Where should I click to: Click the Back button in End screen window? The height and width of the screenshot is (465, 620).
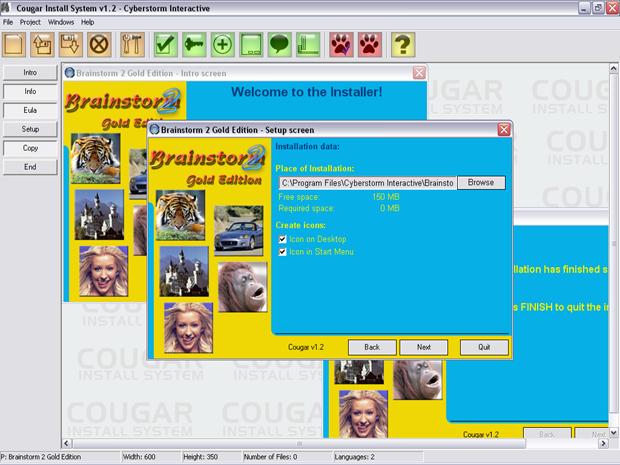click(547, 433)
